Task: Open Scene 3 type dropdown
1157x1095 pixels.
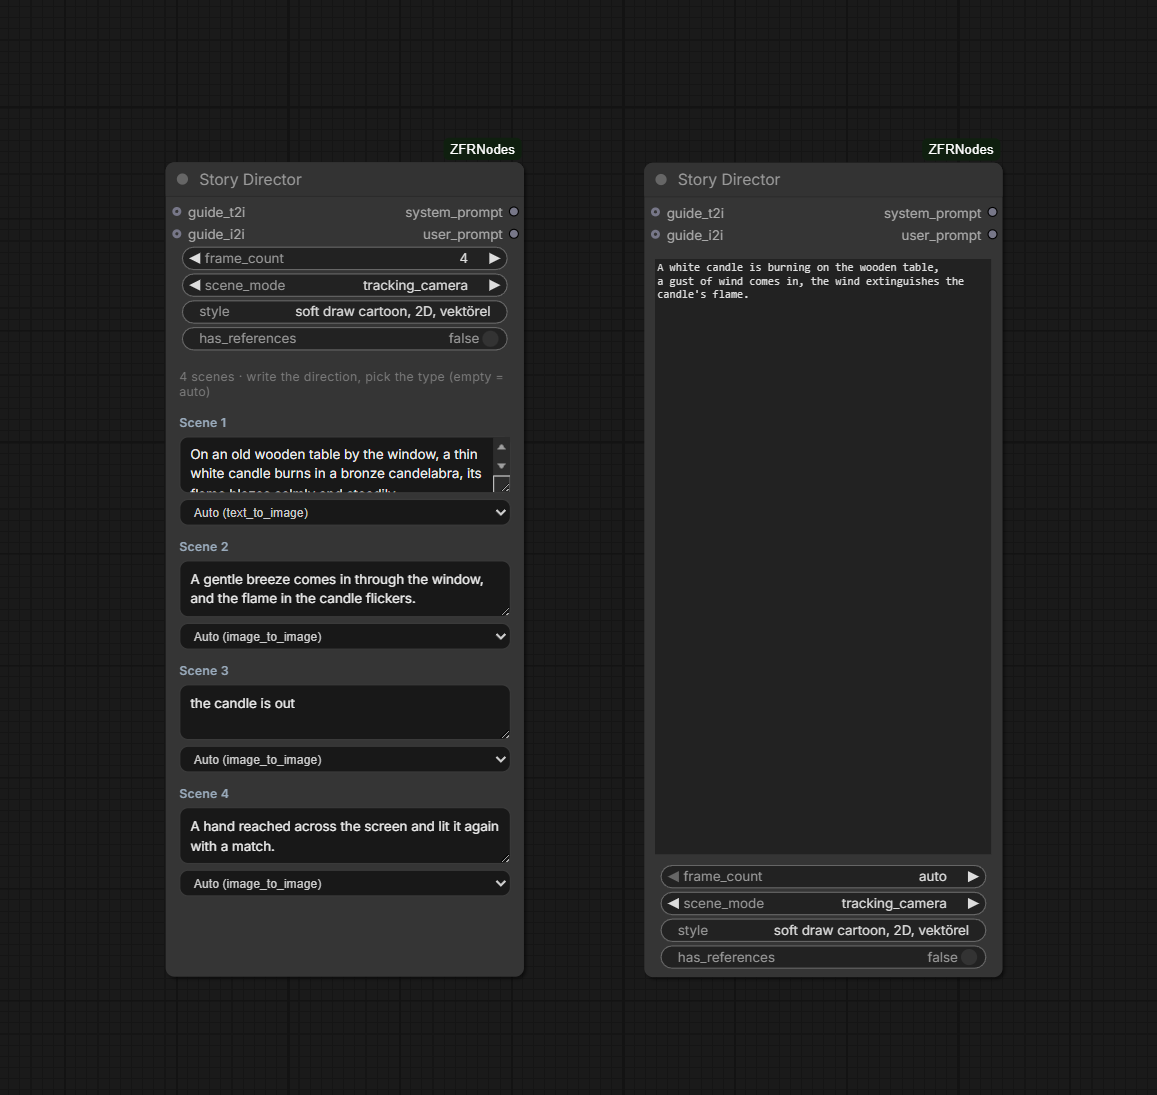Action: tap(345, 759)
